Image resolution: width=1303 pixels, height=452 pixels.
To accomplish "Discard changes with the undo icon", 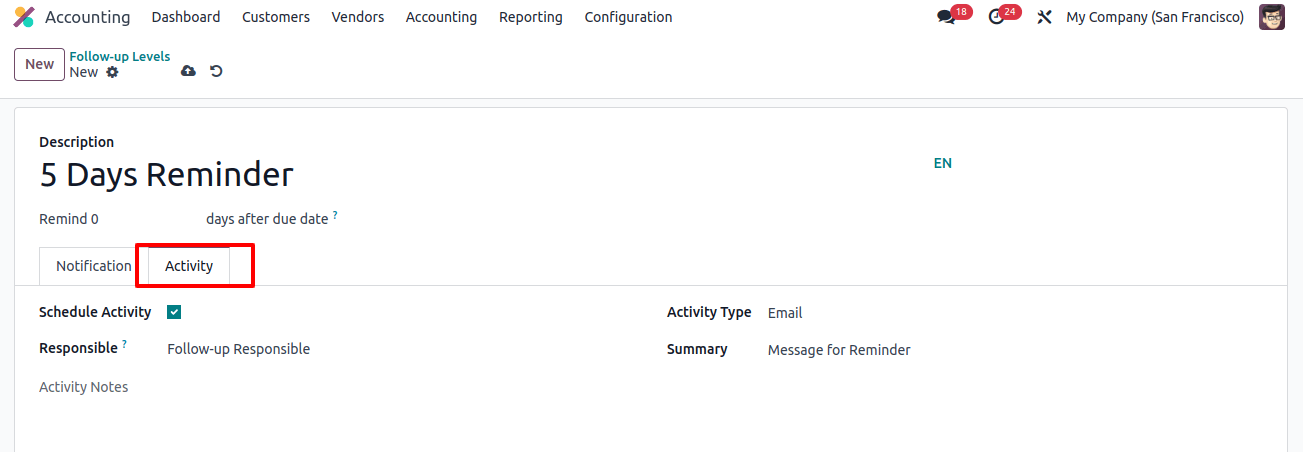I will pyautogui.click(x=216, y=71).
